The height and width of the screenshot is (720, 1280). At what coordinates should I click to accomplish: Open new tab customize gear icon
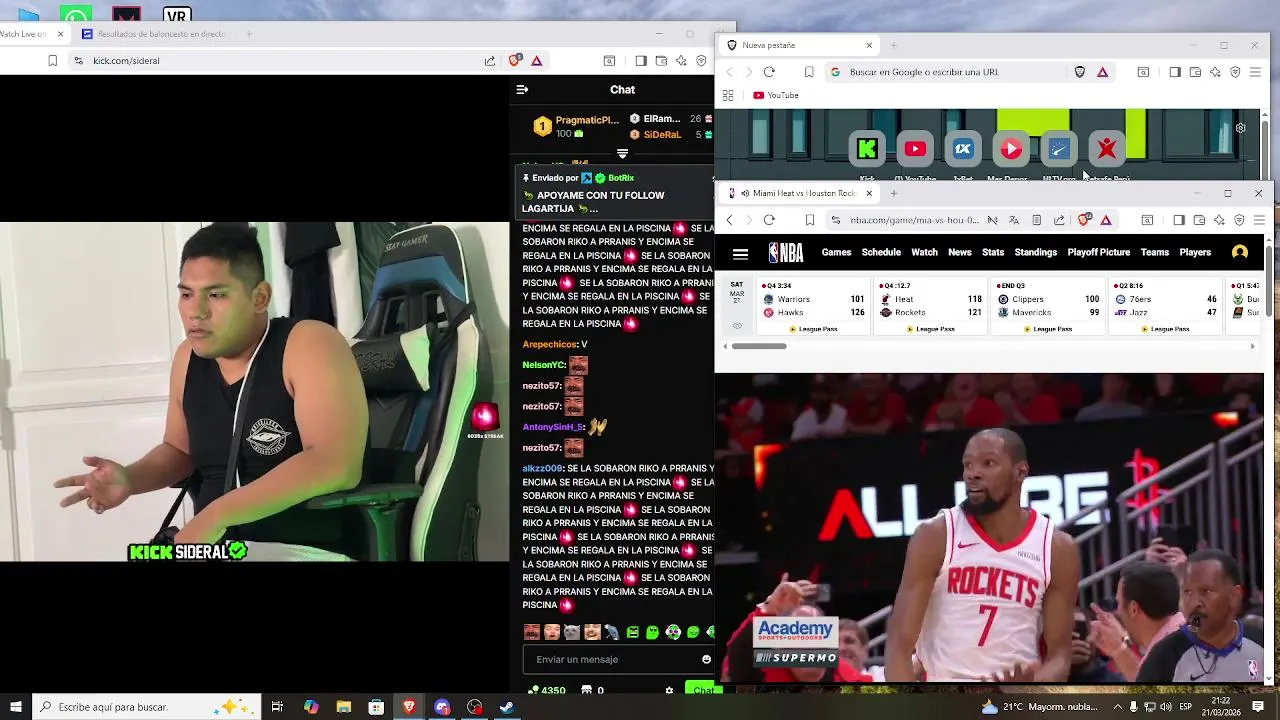[x=1241, y=128]
